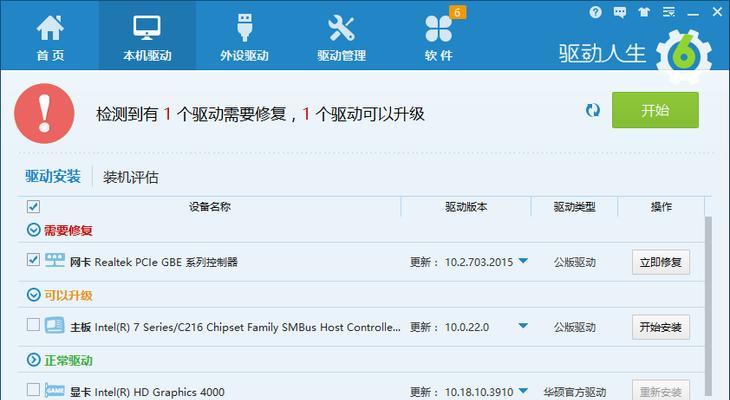The height and width of the screenshot is (400, 730).
Task: Toggle the select-all checkbox in header
Action: pyautogui.click(x=33, y=206)
